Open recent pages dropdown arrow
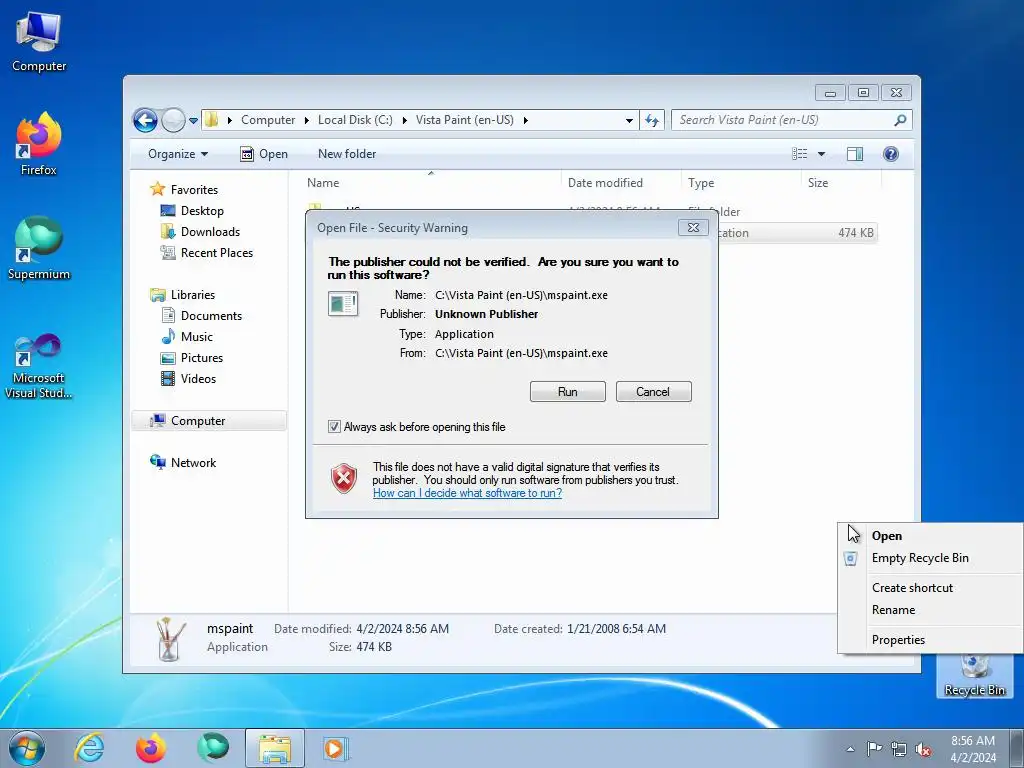The width and height of the screenshot is (1024, 768). (193, 121)
